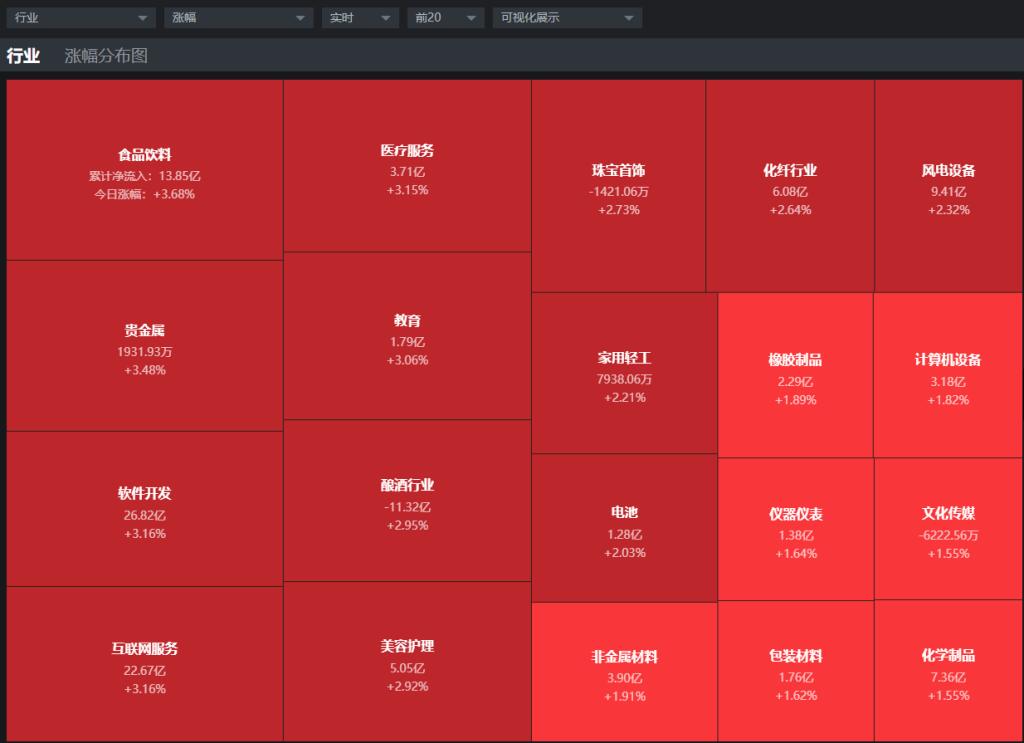Click the 食品饮料 treemap block

pos(145,170)
